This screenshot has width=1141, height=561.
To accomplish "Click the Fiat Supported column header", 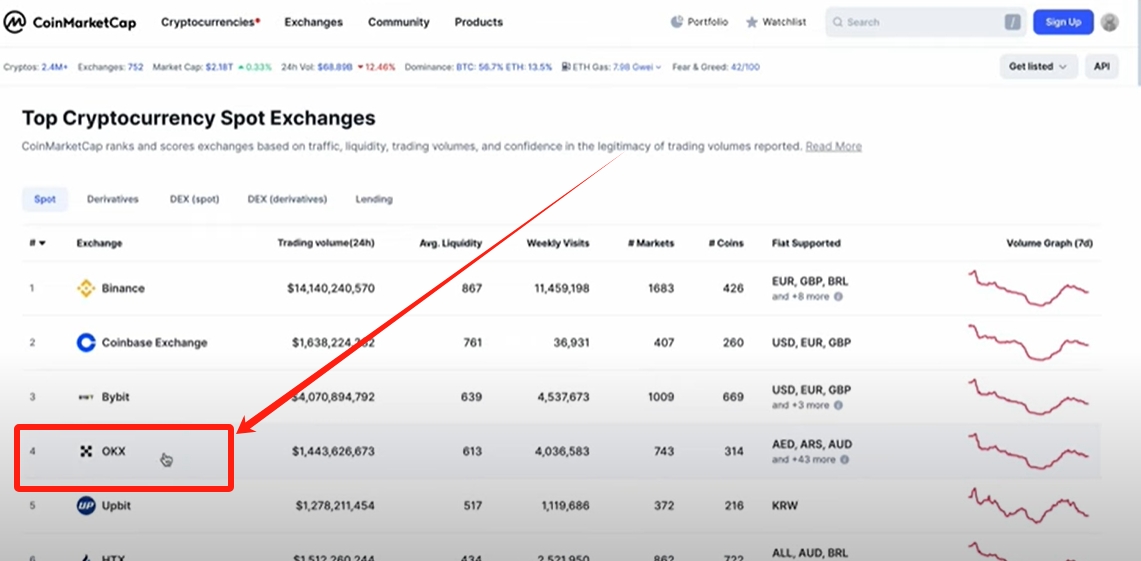I will pyautogui.click(x=806, y=243).
